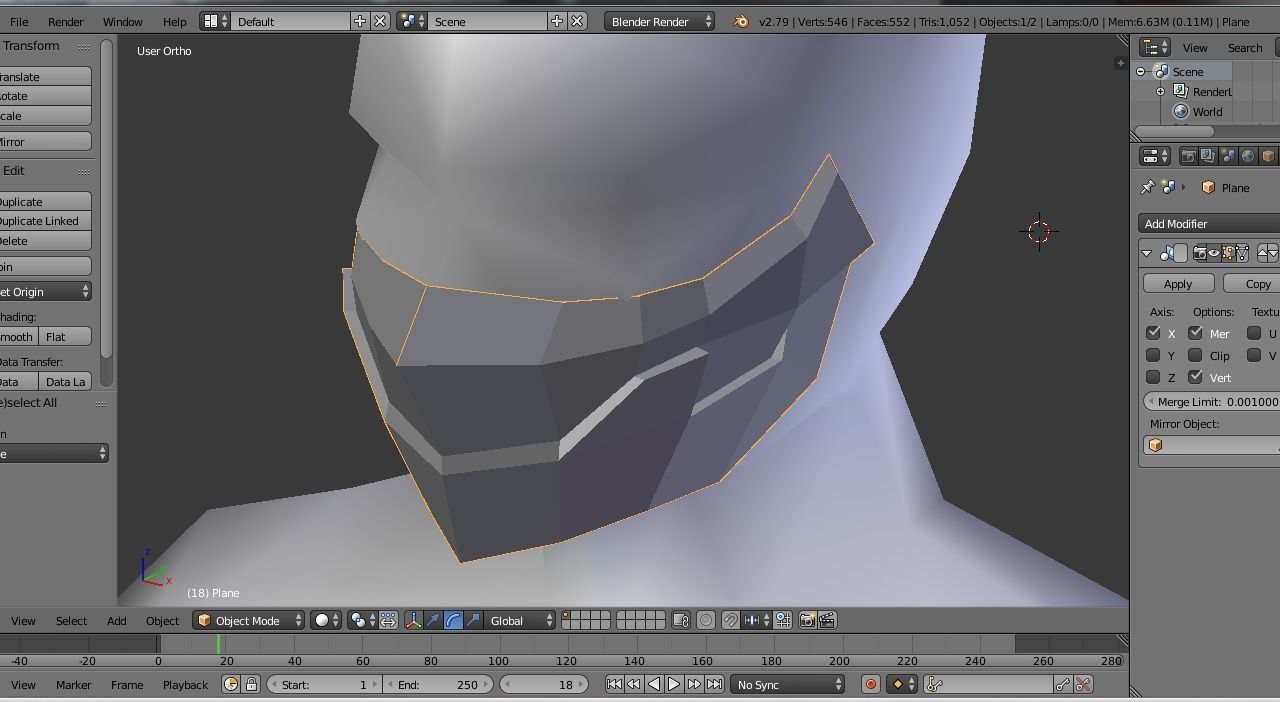
Task: Click the Flat shading button
Action: [66, 337]
